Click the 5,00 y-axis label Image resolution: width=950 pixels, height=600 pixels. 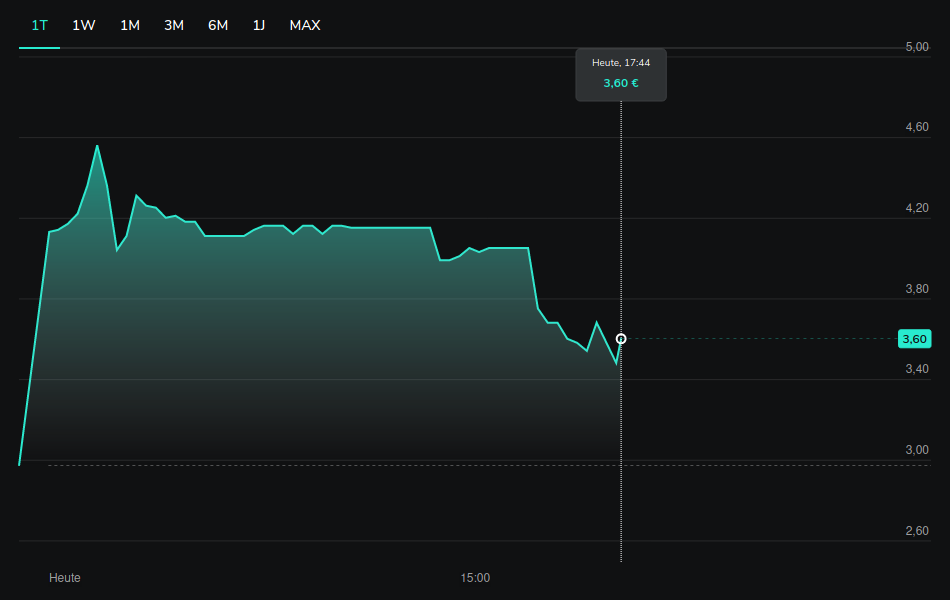(916, 47)
